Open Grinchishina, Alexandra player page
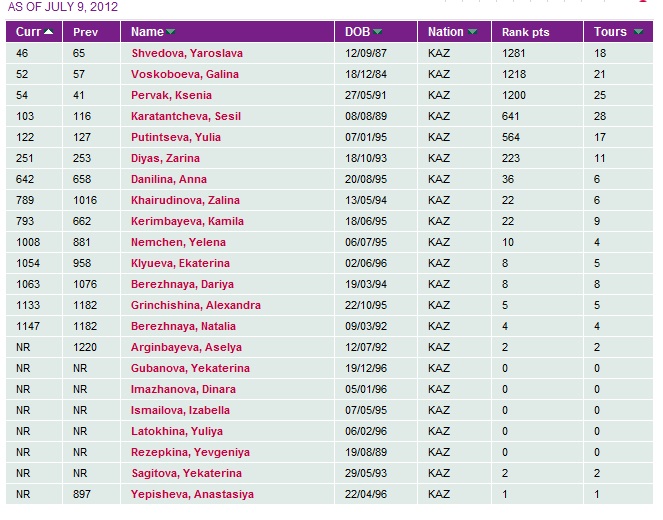The image size is (663, 520). coord(196,305)
